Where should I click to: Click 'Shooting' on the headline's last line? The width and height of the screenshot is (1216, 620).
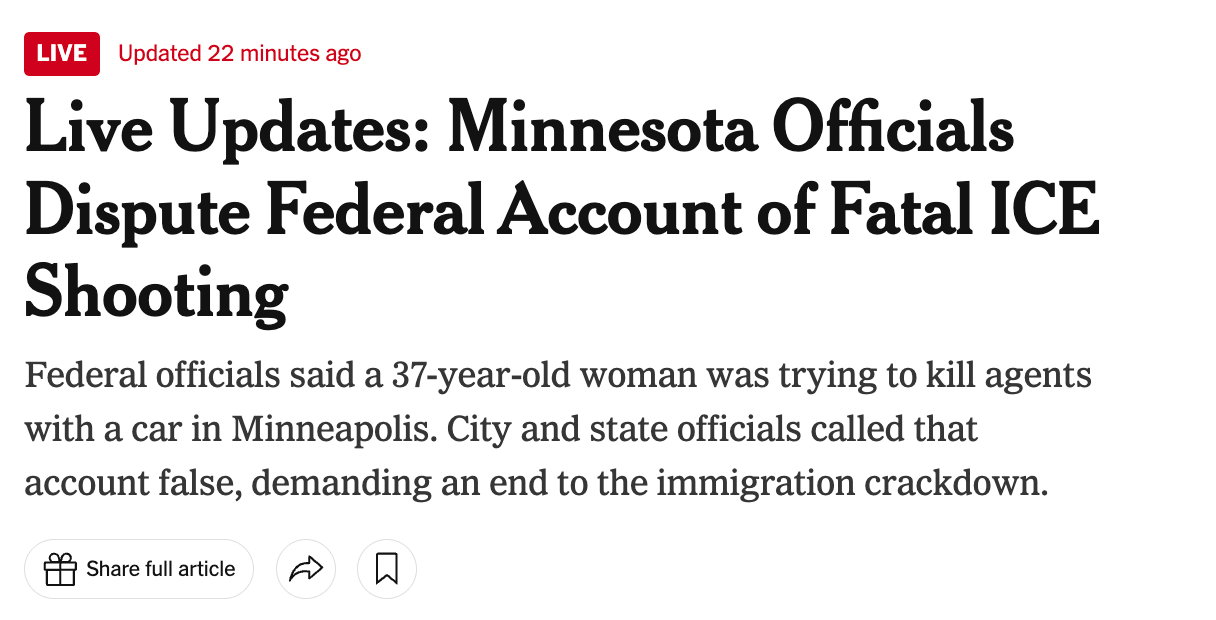point(156,292)
